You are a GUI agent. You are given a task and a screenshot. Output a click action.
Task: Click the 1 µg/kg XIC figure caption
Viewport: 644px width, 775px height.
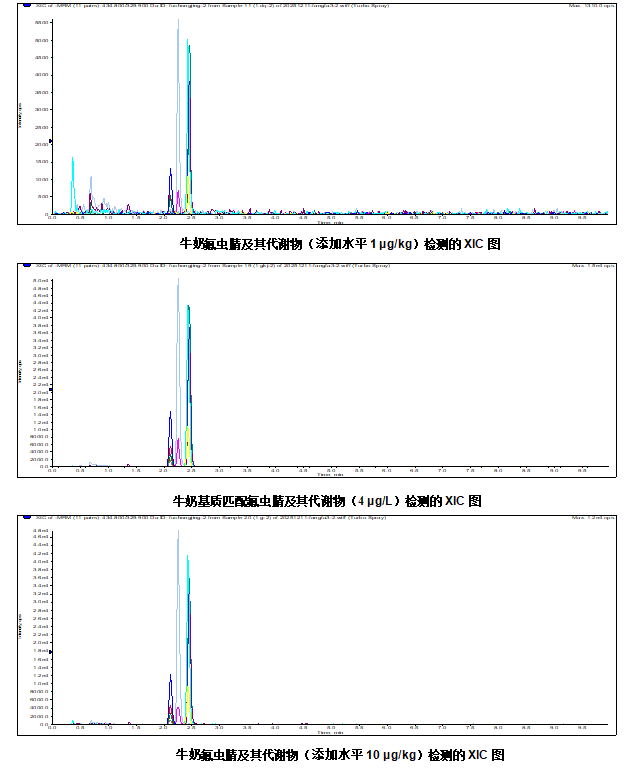339,243
